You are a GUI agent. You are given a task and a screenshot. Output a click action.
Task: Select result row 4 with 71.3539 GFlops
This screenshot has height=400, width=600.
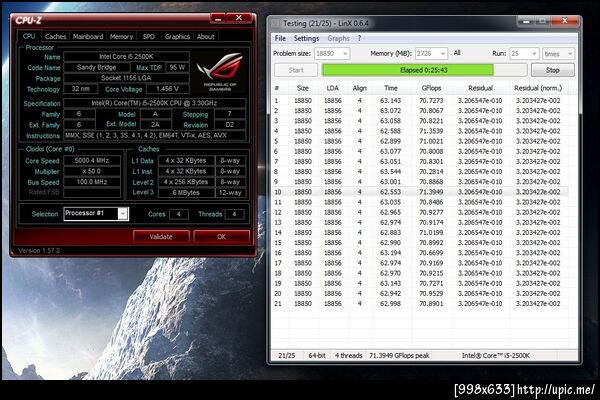420,131
